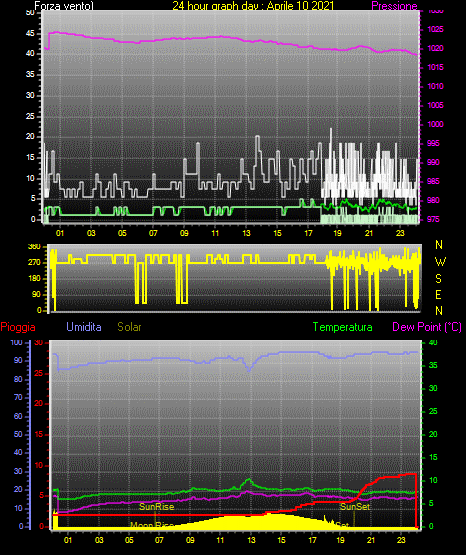The height and width of the screenshot is (555, 466).
Task: Click the Umidita legend label
Action: (84, 326)
